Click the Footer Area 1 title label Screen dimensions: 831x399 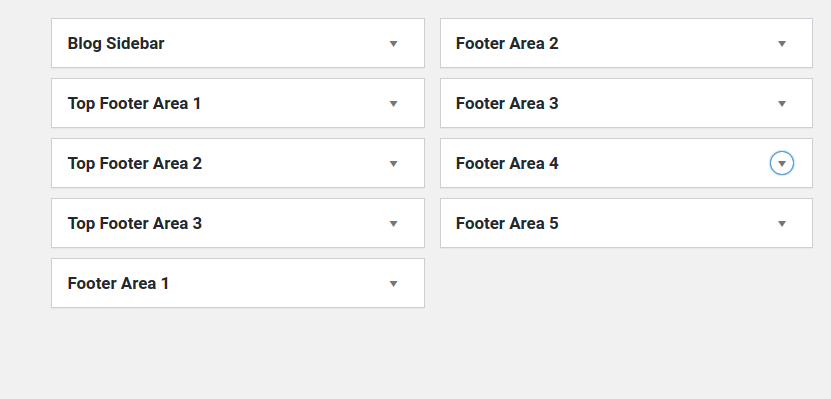[118, 283]
